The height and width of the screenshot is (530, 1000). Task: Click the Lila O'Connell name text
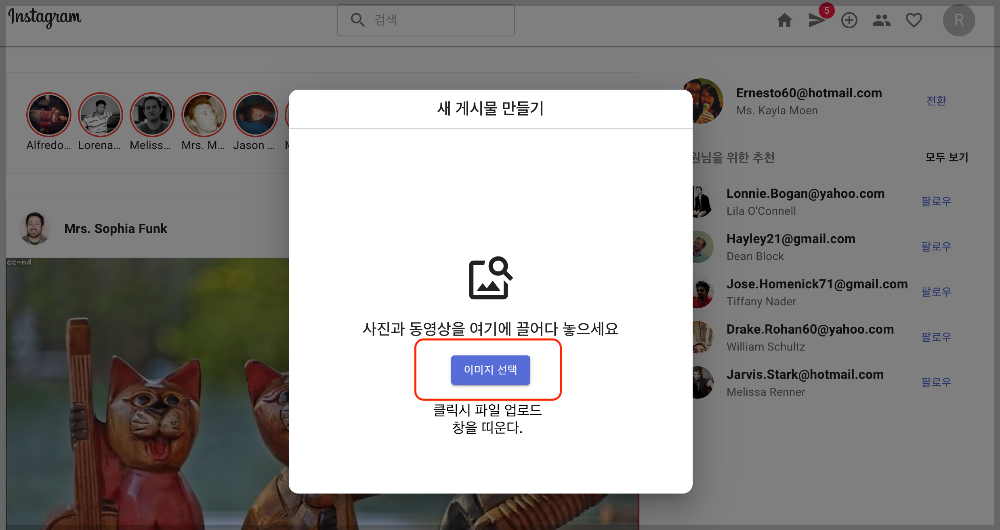(x=761, y=211)
